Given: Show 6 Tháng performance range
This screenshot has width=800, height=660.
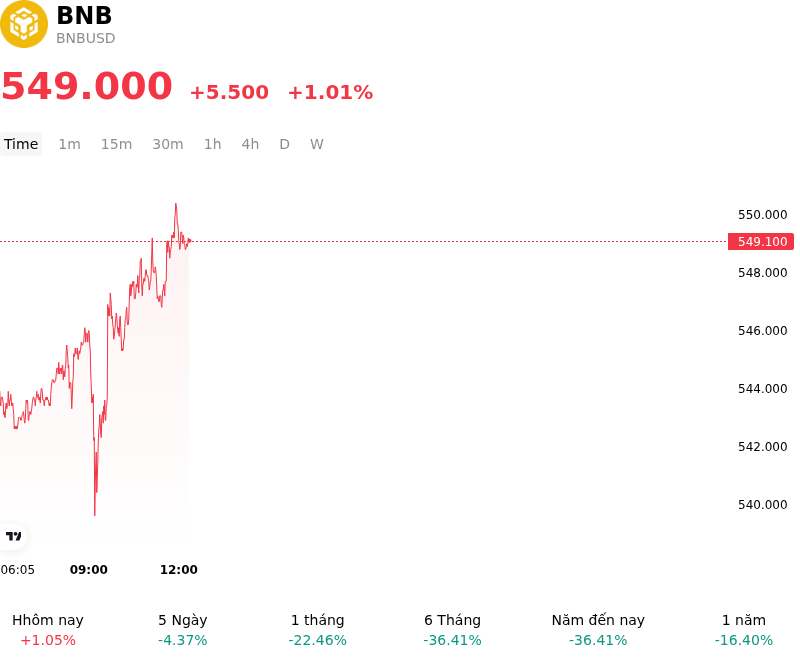Looking at the screenshot, I should tap(453, 630).
